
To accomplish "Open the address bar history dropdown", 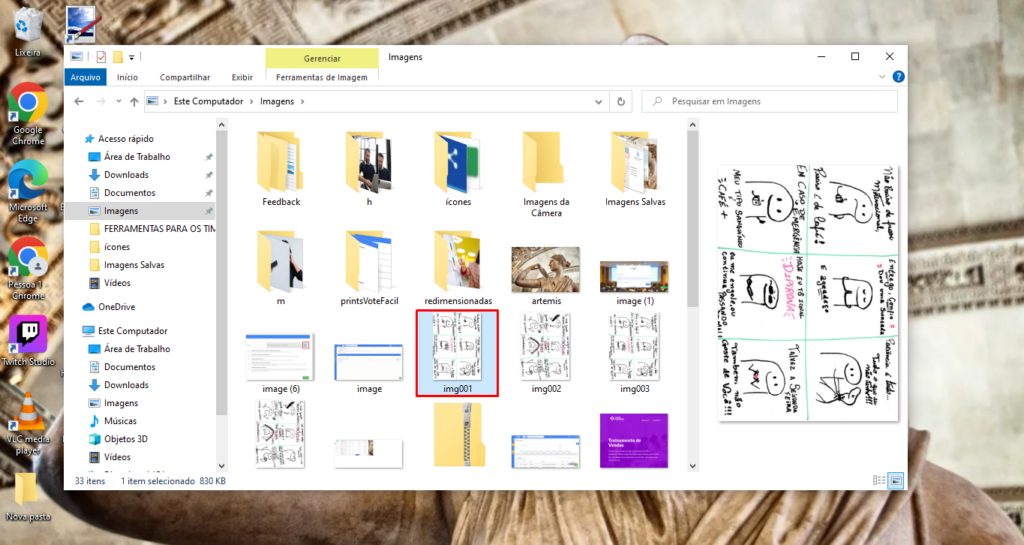I will (598, 101).
